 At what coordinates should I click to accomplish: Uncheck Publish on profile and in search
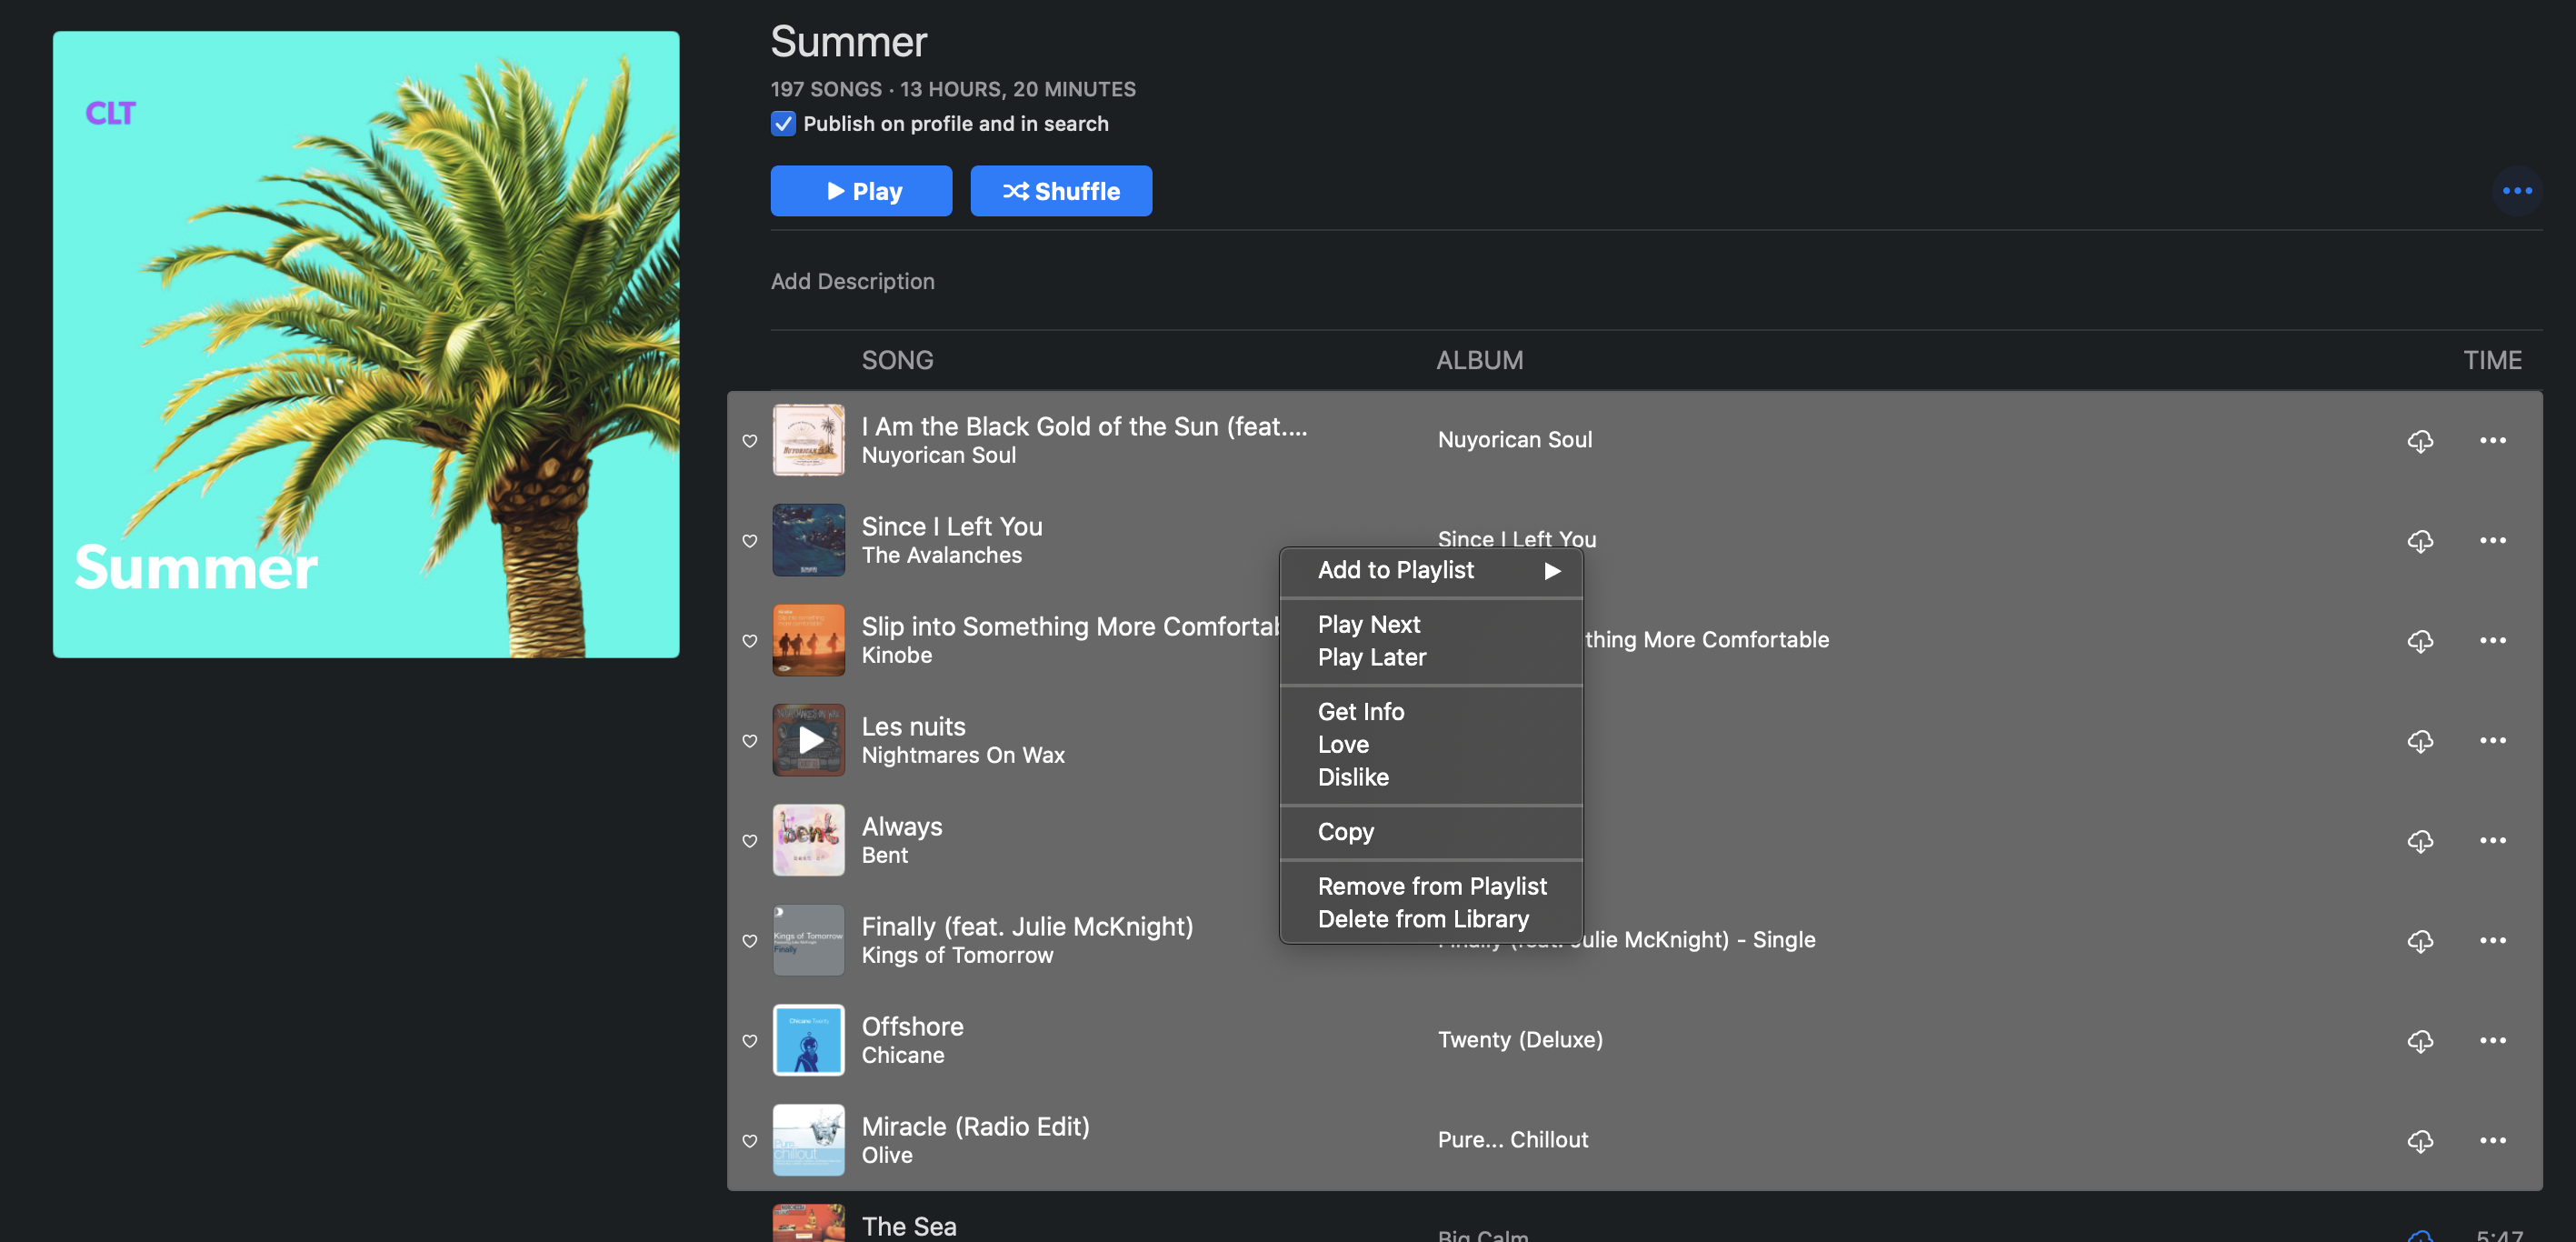783,124
